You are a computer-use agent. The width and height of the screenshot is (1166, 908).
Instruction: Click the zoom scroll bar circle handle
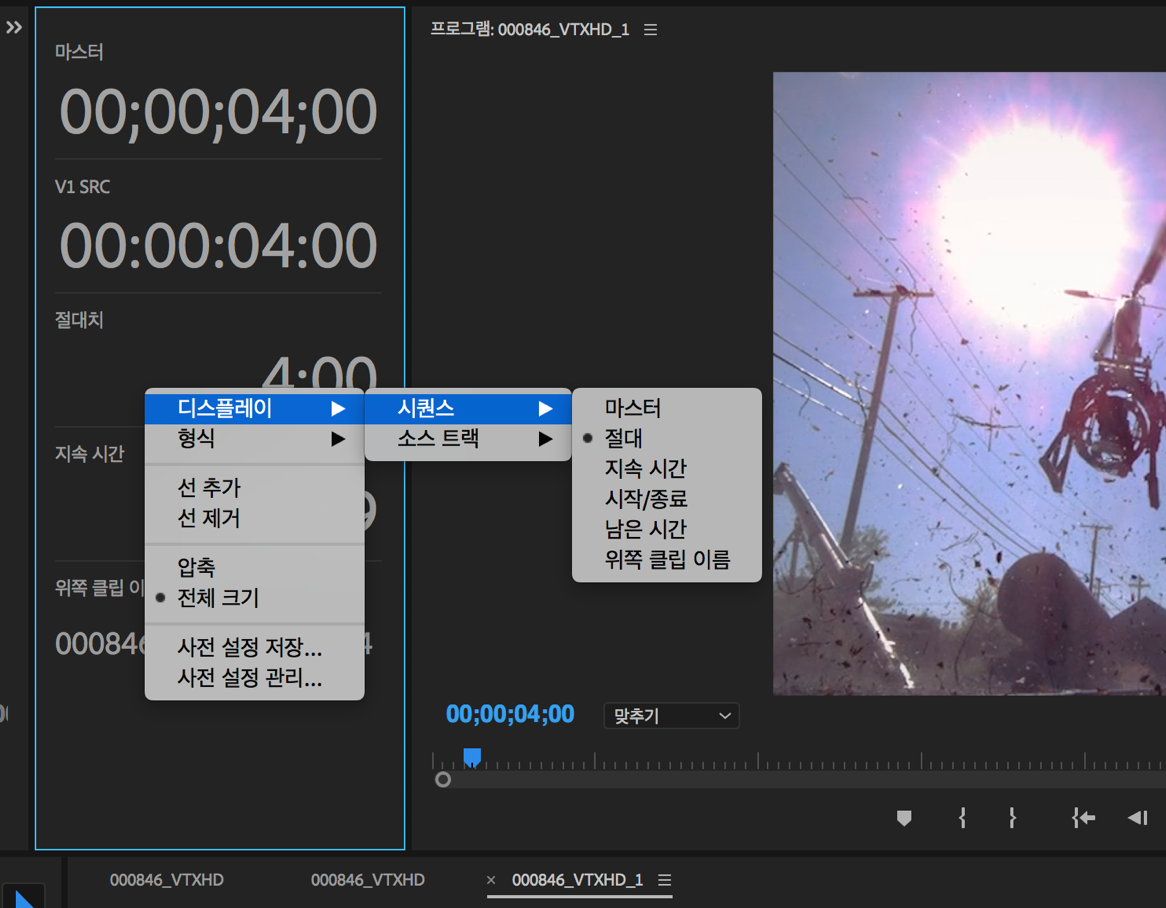coord(443,779)
